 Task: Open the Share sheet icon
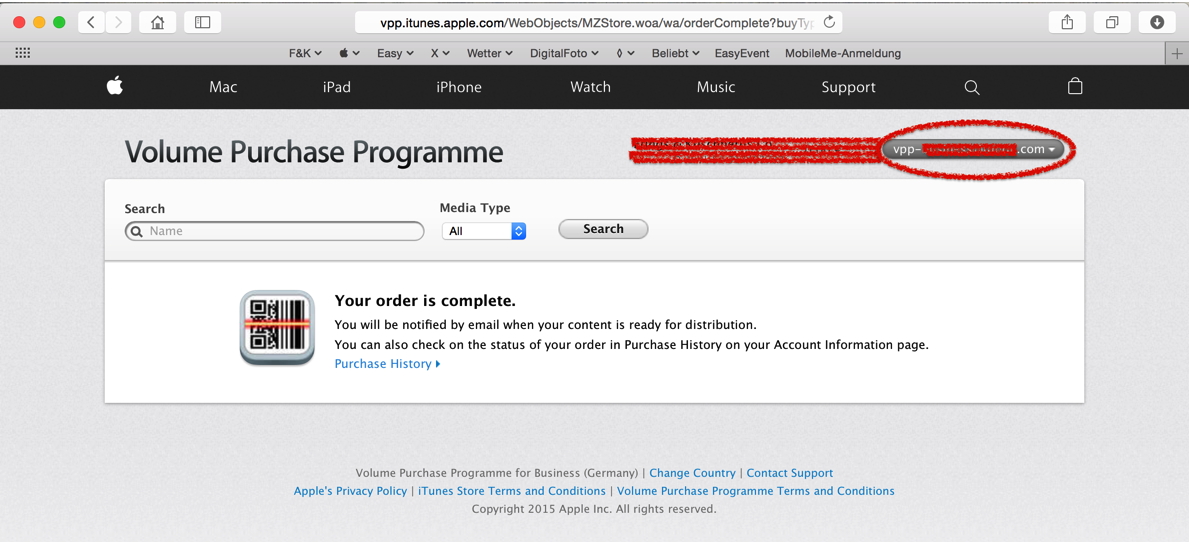click(x=1067, y=22)
